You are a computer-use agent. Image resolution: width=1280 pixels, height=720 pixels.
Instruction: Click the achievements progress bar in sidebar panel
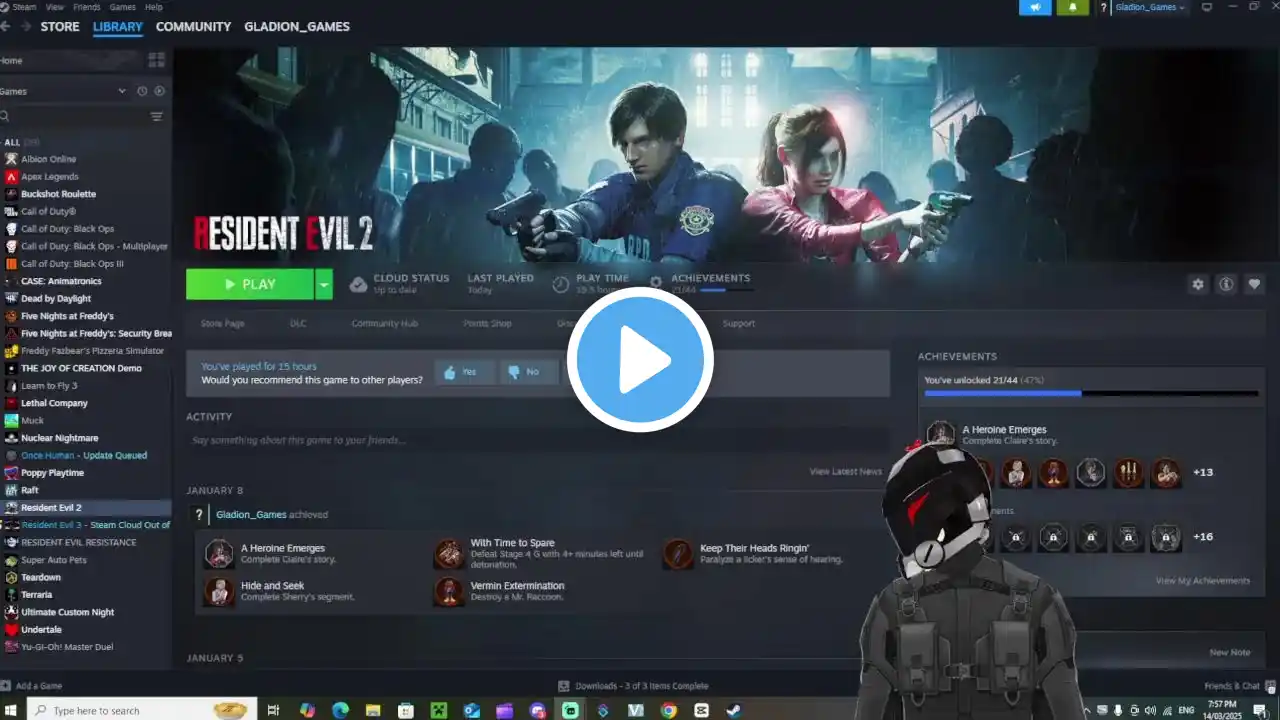[1091, 393]
